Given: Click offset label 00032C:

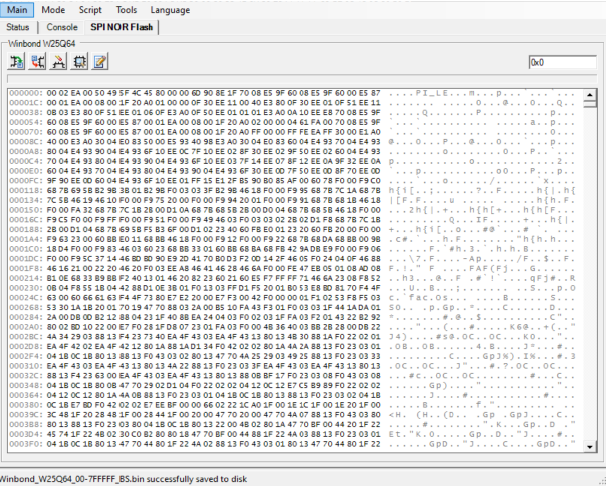Looking at the screenshot, I should click(x=26, y=376).
